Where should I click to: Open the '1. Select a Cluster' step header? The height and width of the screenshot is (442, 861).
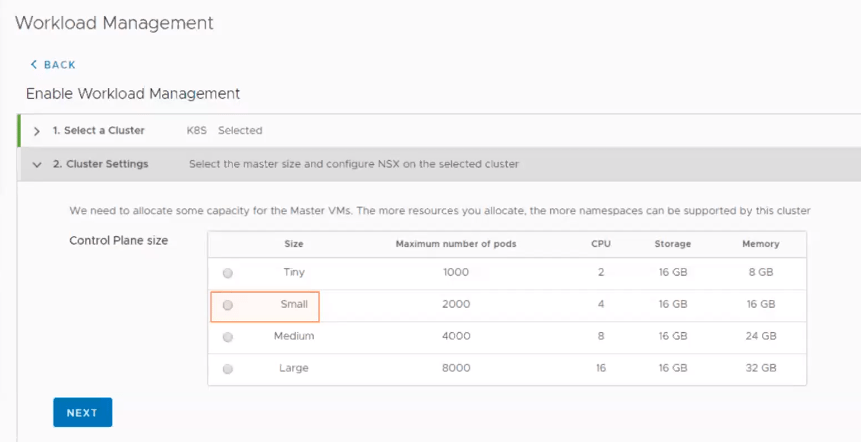[98, 130]
